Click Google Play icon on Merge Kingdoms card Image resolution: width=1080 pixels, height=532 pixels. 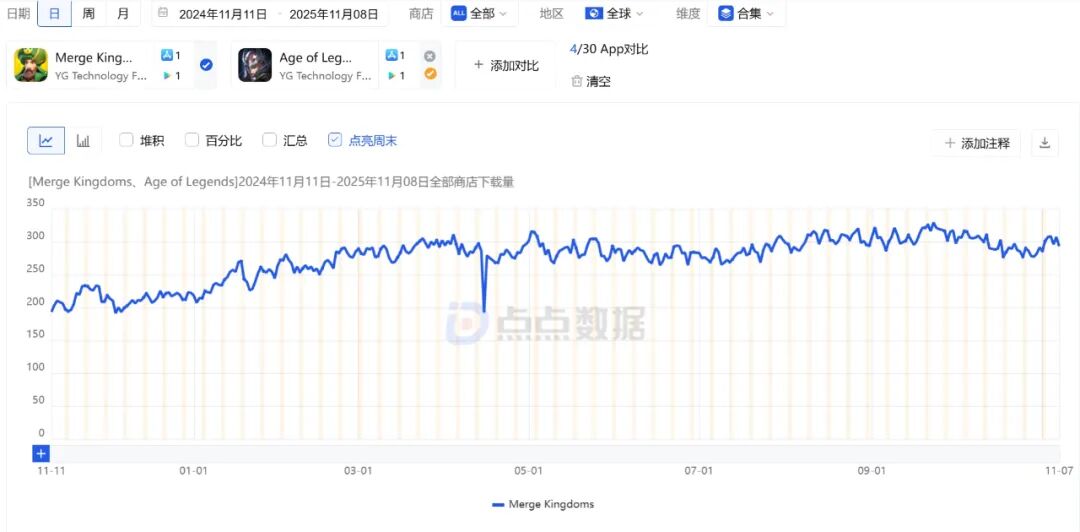(x=167, y=76)
